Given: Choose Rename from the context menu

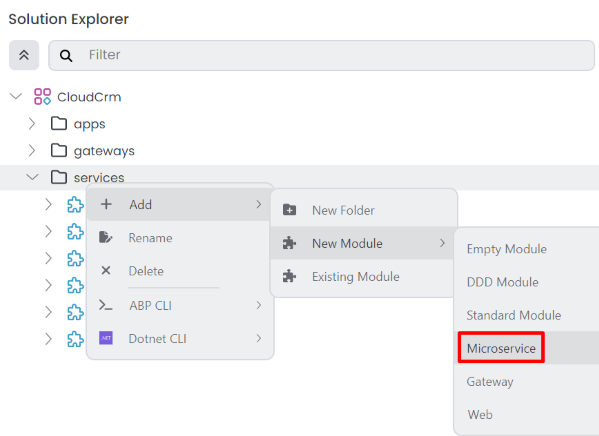Looking at the screenshot, I should tap(180, 238).
